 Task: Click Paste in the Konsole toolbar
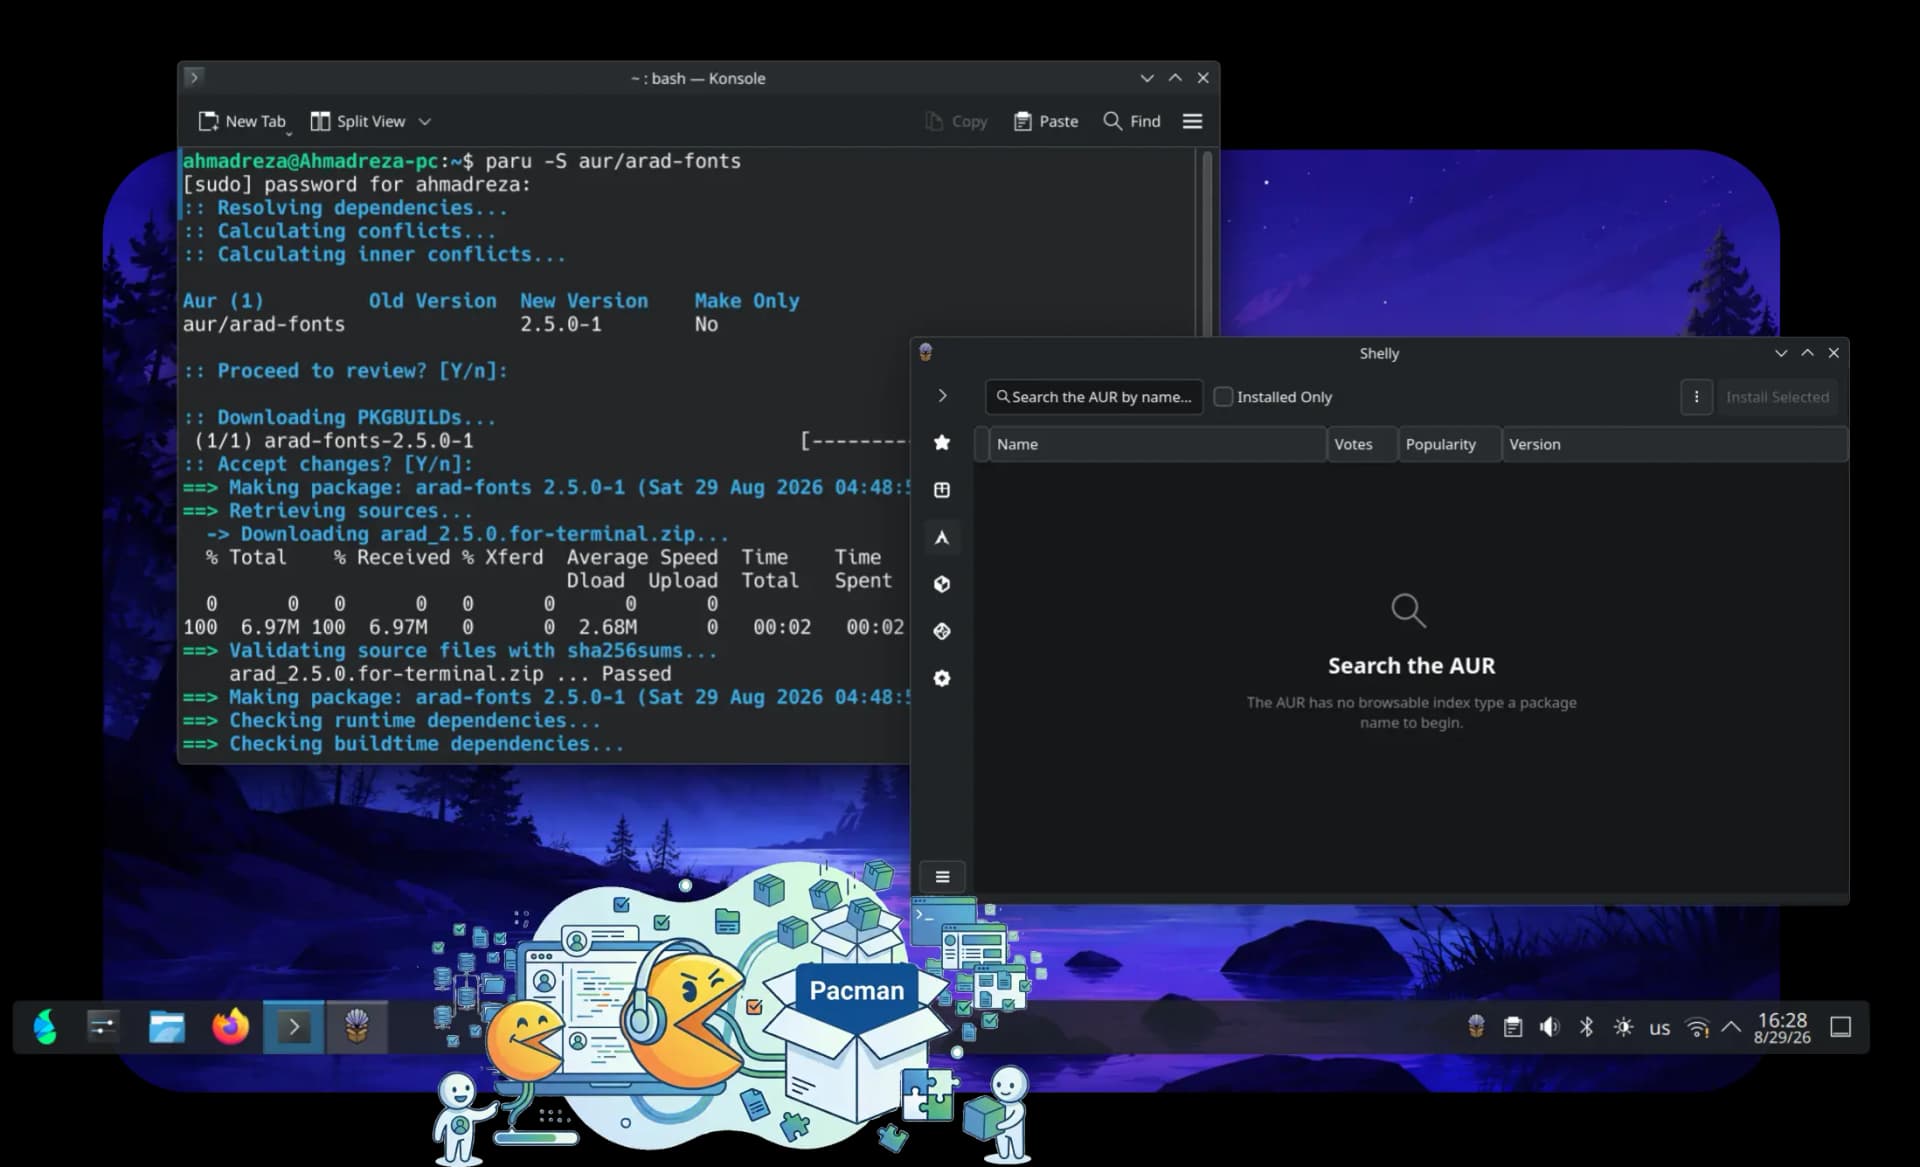coord(1046,121)
